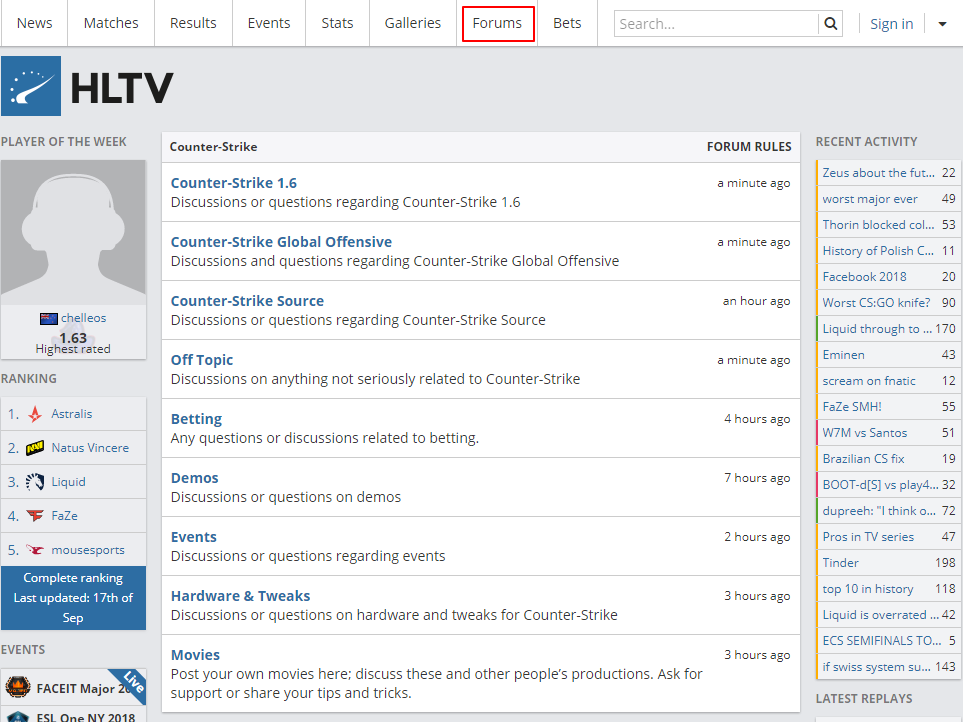Open the Movies forum

click(195, 654)
